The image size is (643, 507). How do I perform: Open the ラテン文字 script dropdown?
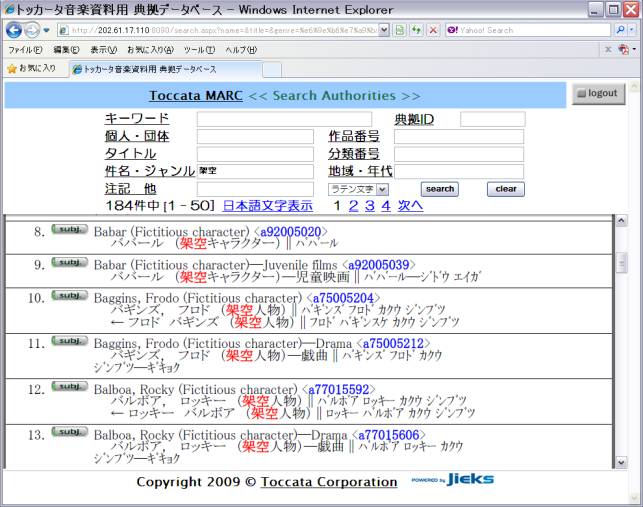[358, 189]
